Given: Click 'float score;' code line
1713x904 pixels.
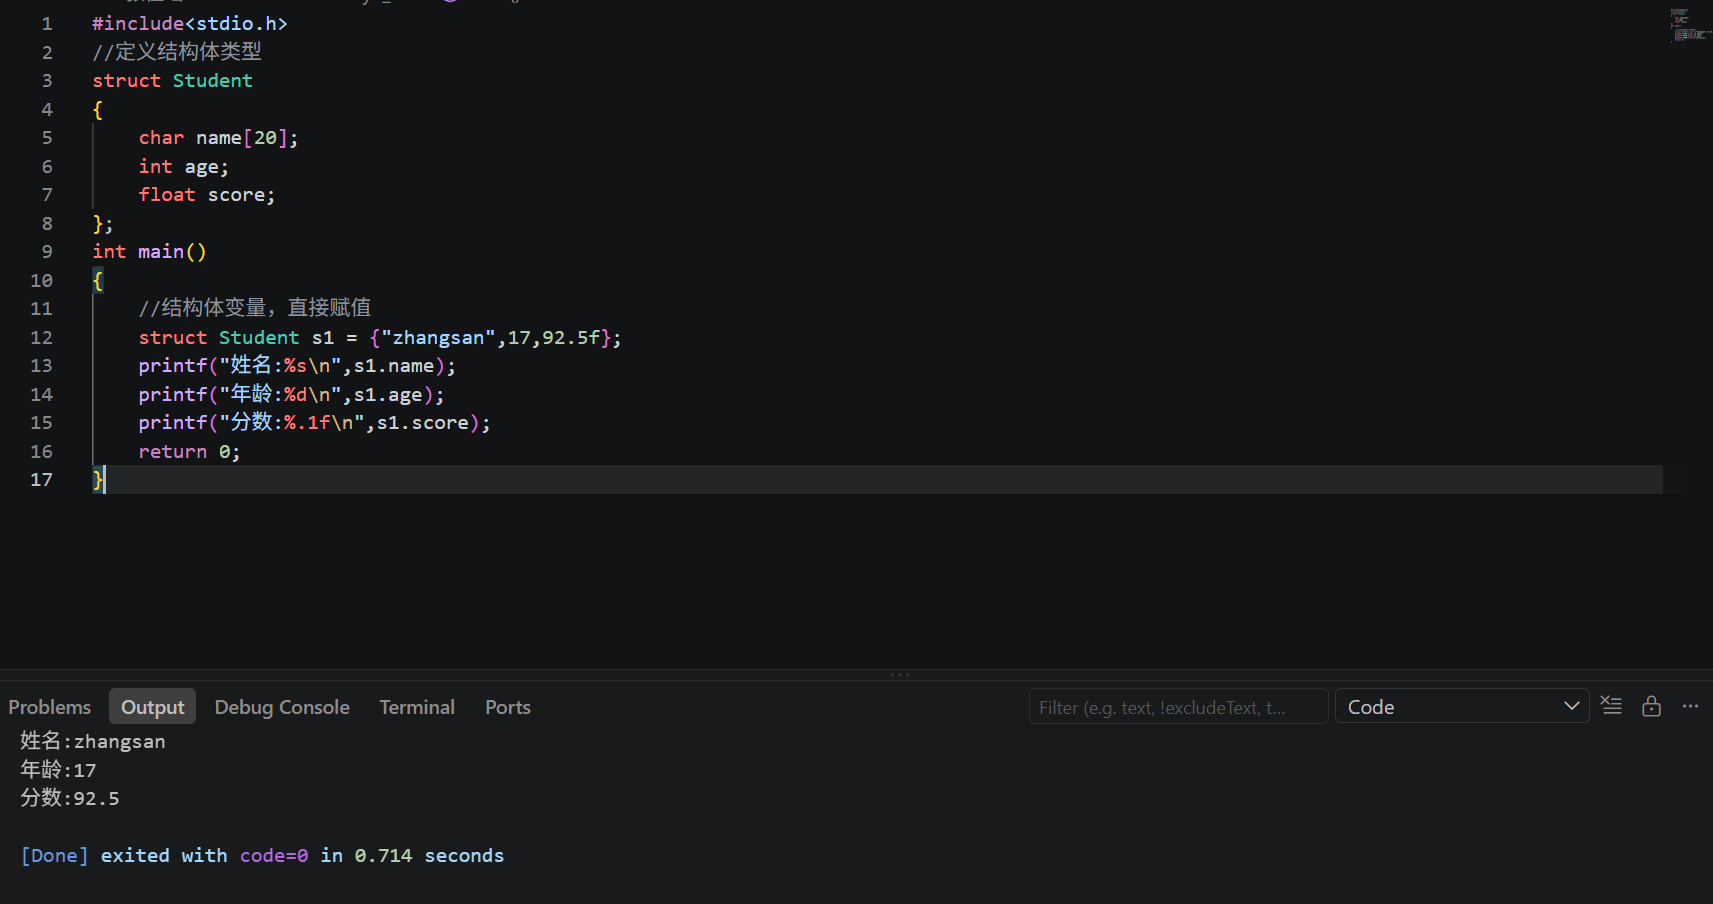Looking at the screenshot, I should point(206,194).
